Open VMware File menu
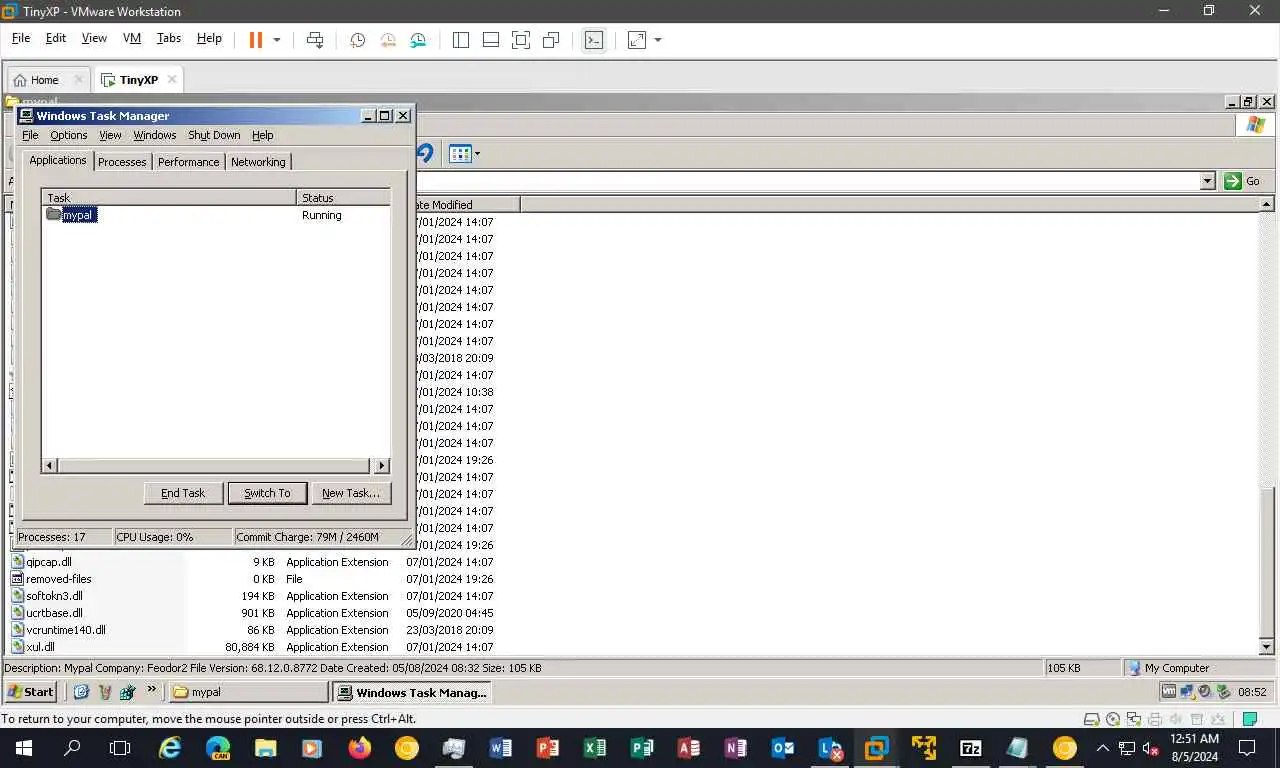The width and height of the screenshot is (1280, 768). (x=21, y=38)
